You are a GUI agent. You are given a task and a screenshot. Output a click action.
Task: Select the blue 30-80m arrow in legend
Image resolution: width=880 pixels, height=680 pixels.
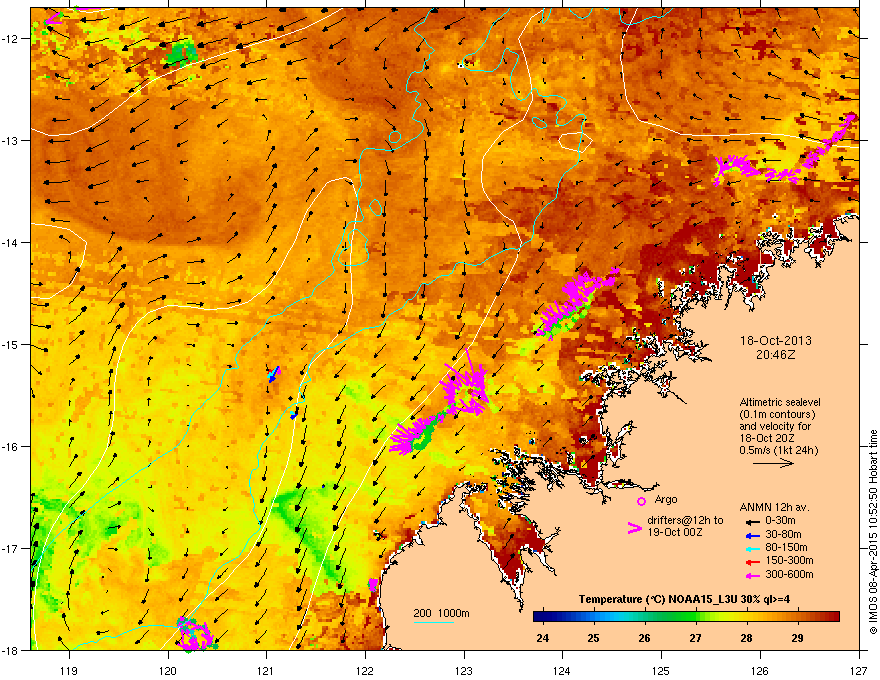coord(754,535)
